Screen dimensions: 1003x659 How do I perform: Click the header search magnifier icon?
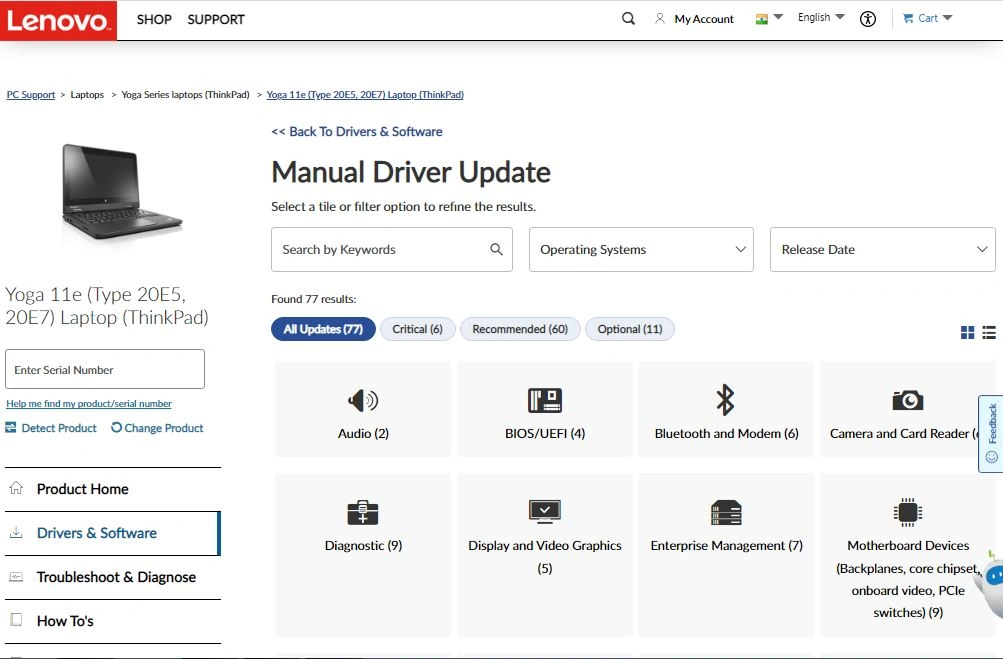[x=628, y=19]
